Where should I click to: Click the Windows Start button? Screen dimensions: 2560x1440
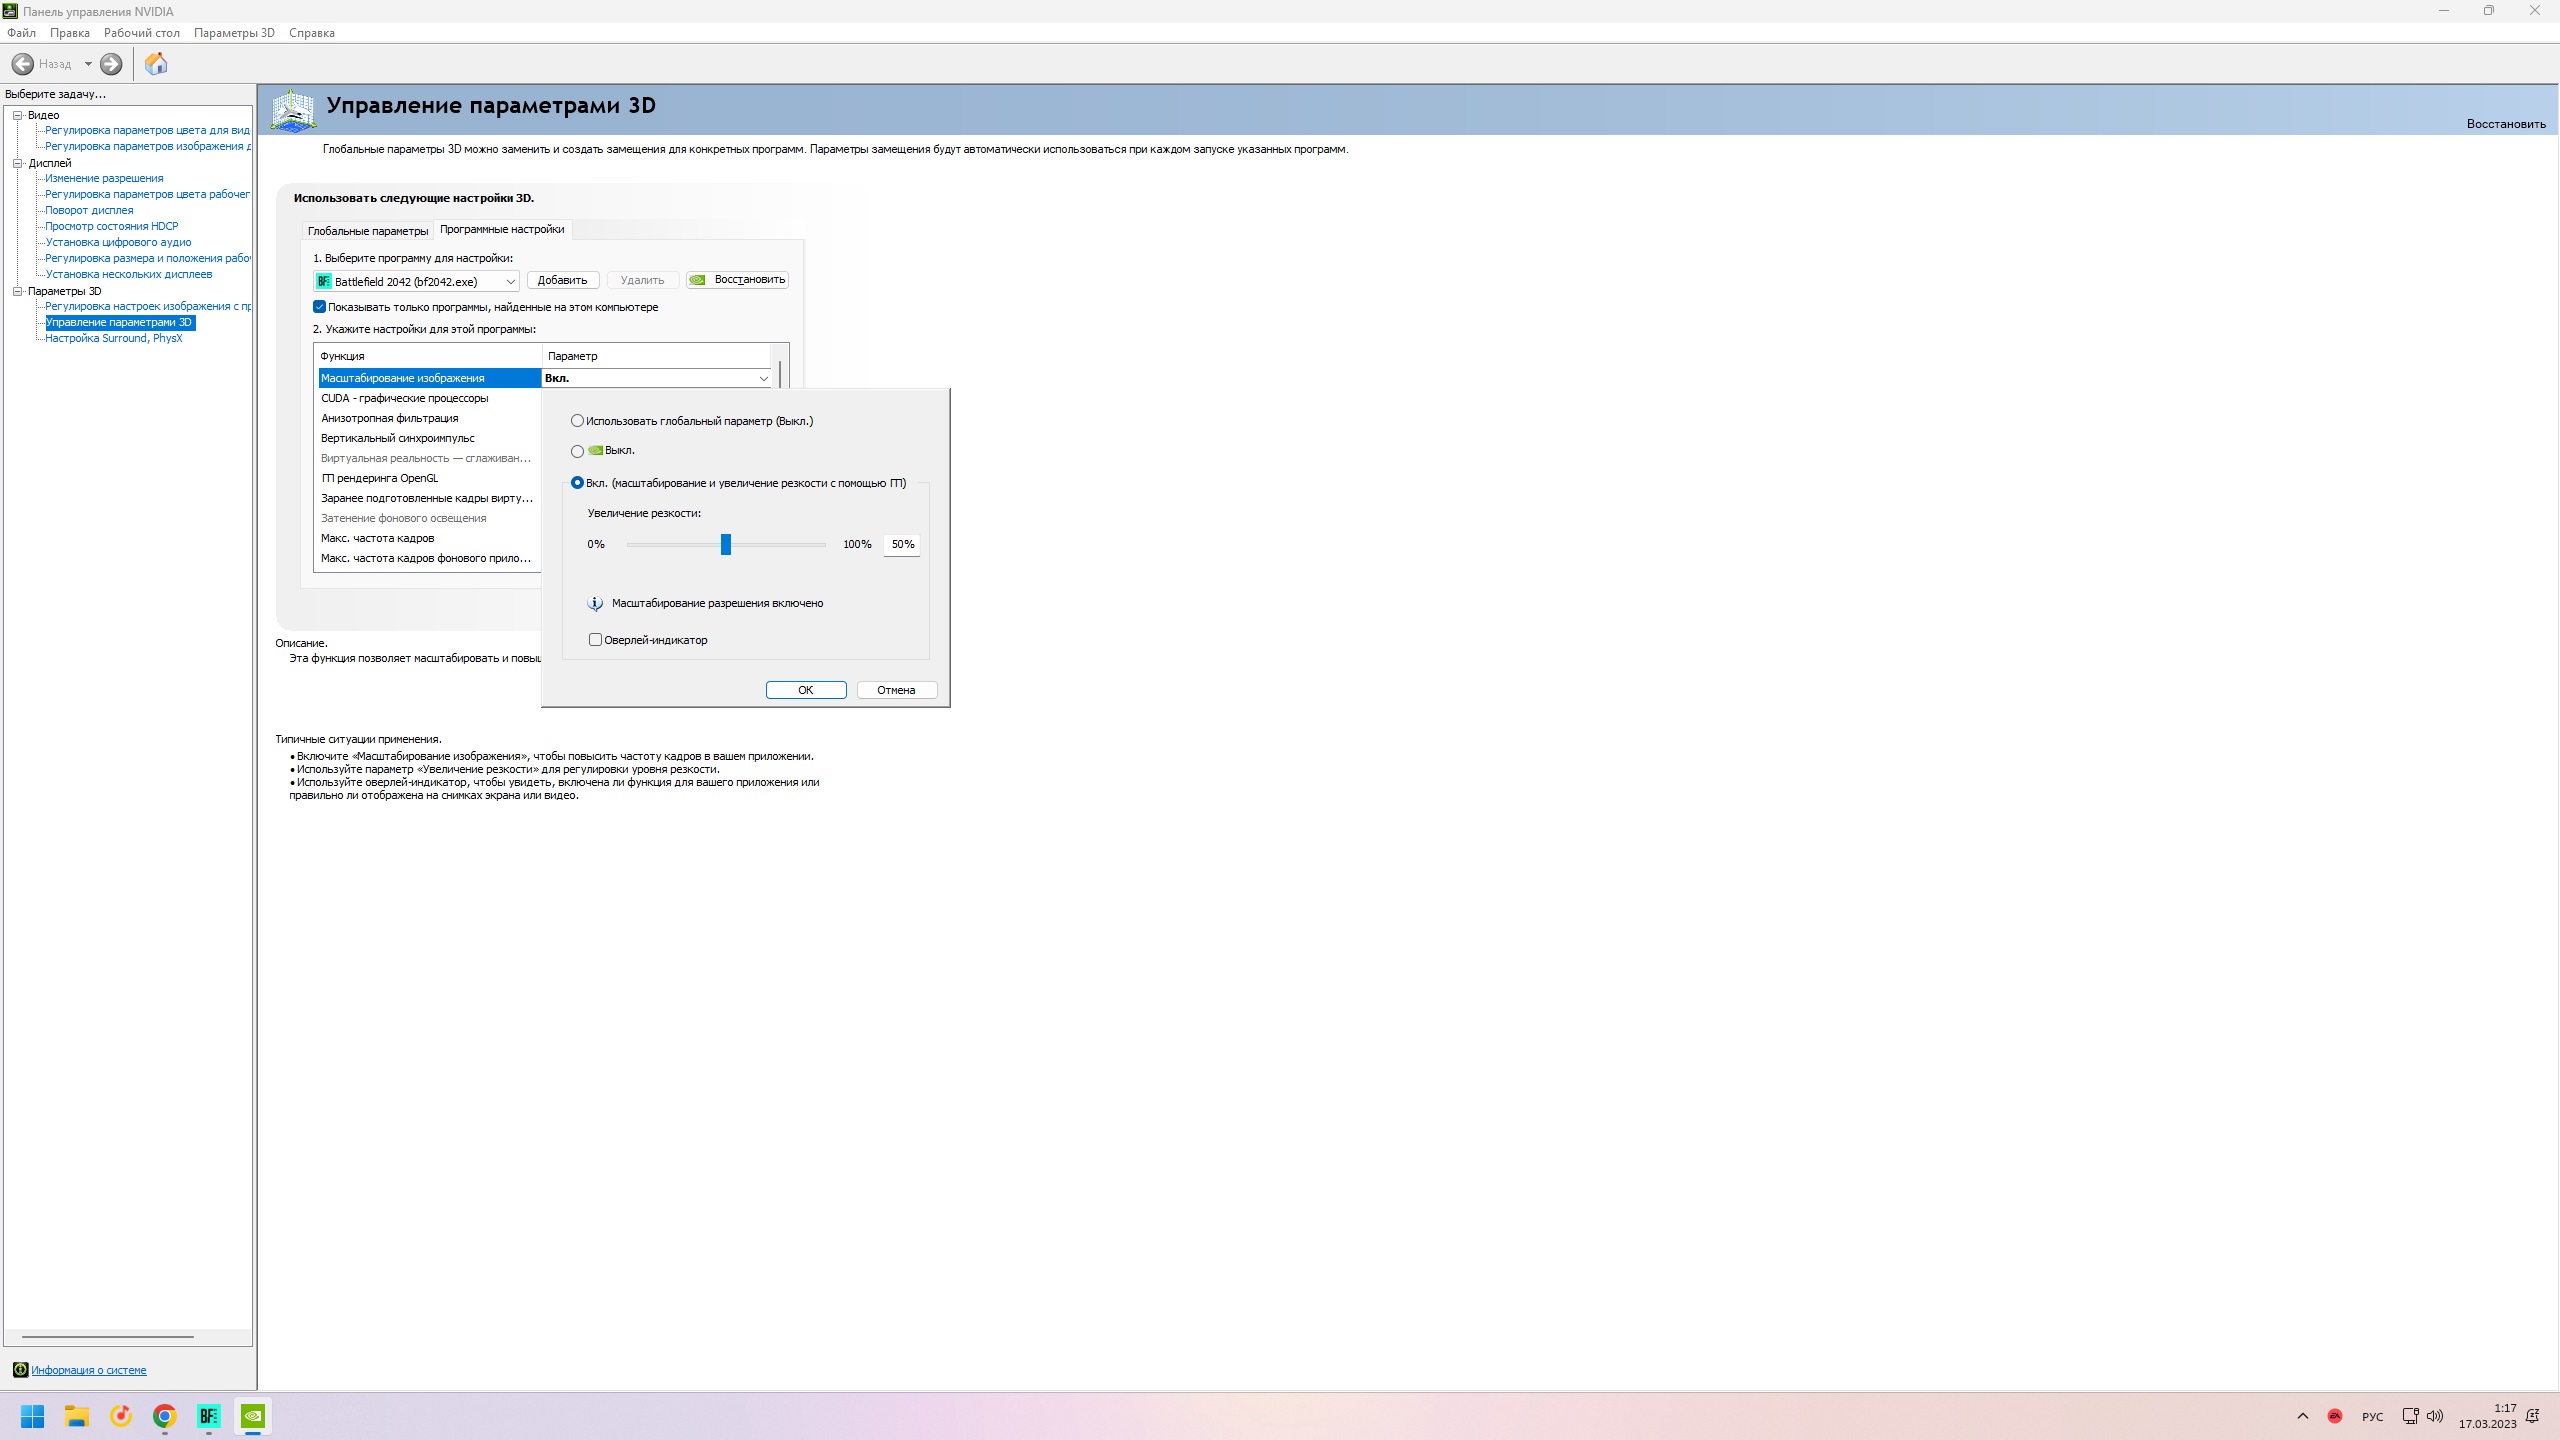point(32,1416)
